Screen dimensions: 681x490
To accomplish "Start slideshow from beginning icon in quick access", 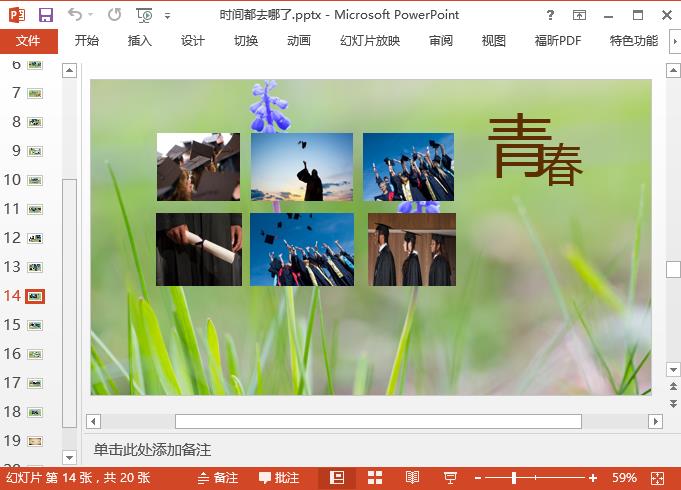I will coord(145,15).
